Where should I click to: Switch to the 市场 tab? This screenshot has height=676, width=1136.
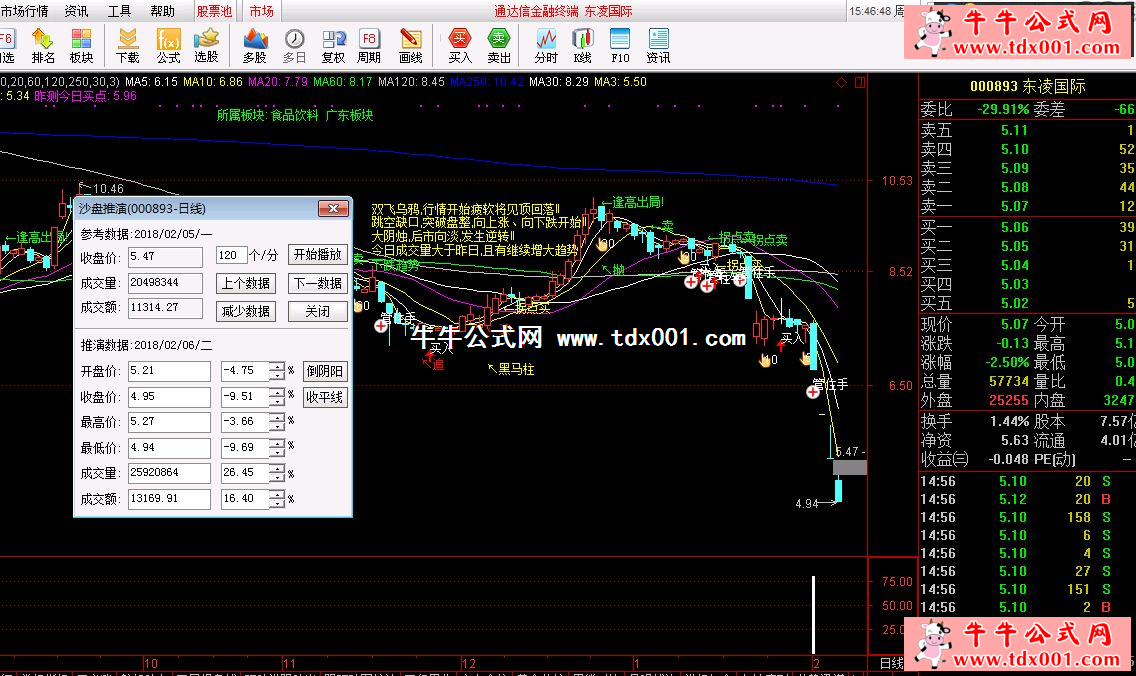tap(262, 11)
